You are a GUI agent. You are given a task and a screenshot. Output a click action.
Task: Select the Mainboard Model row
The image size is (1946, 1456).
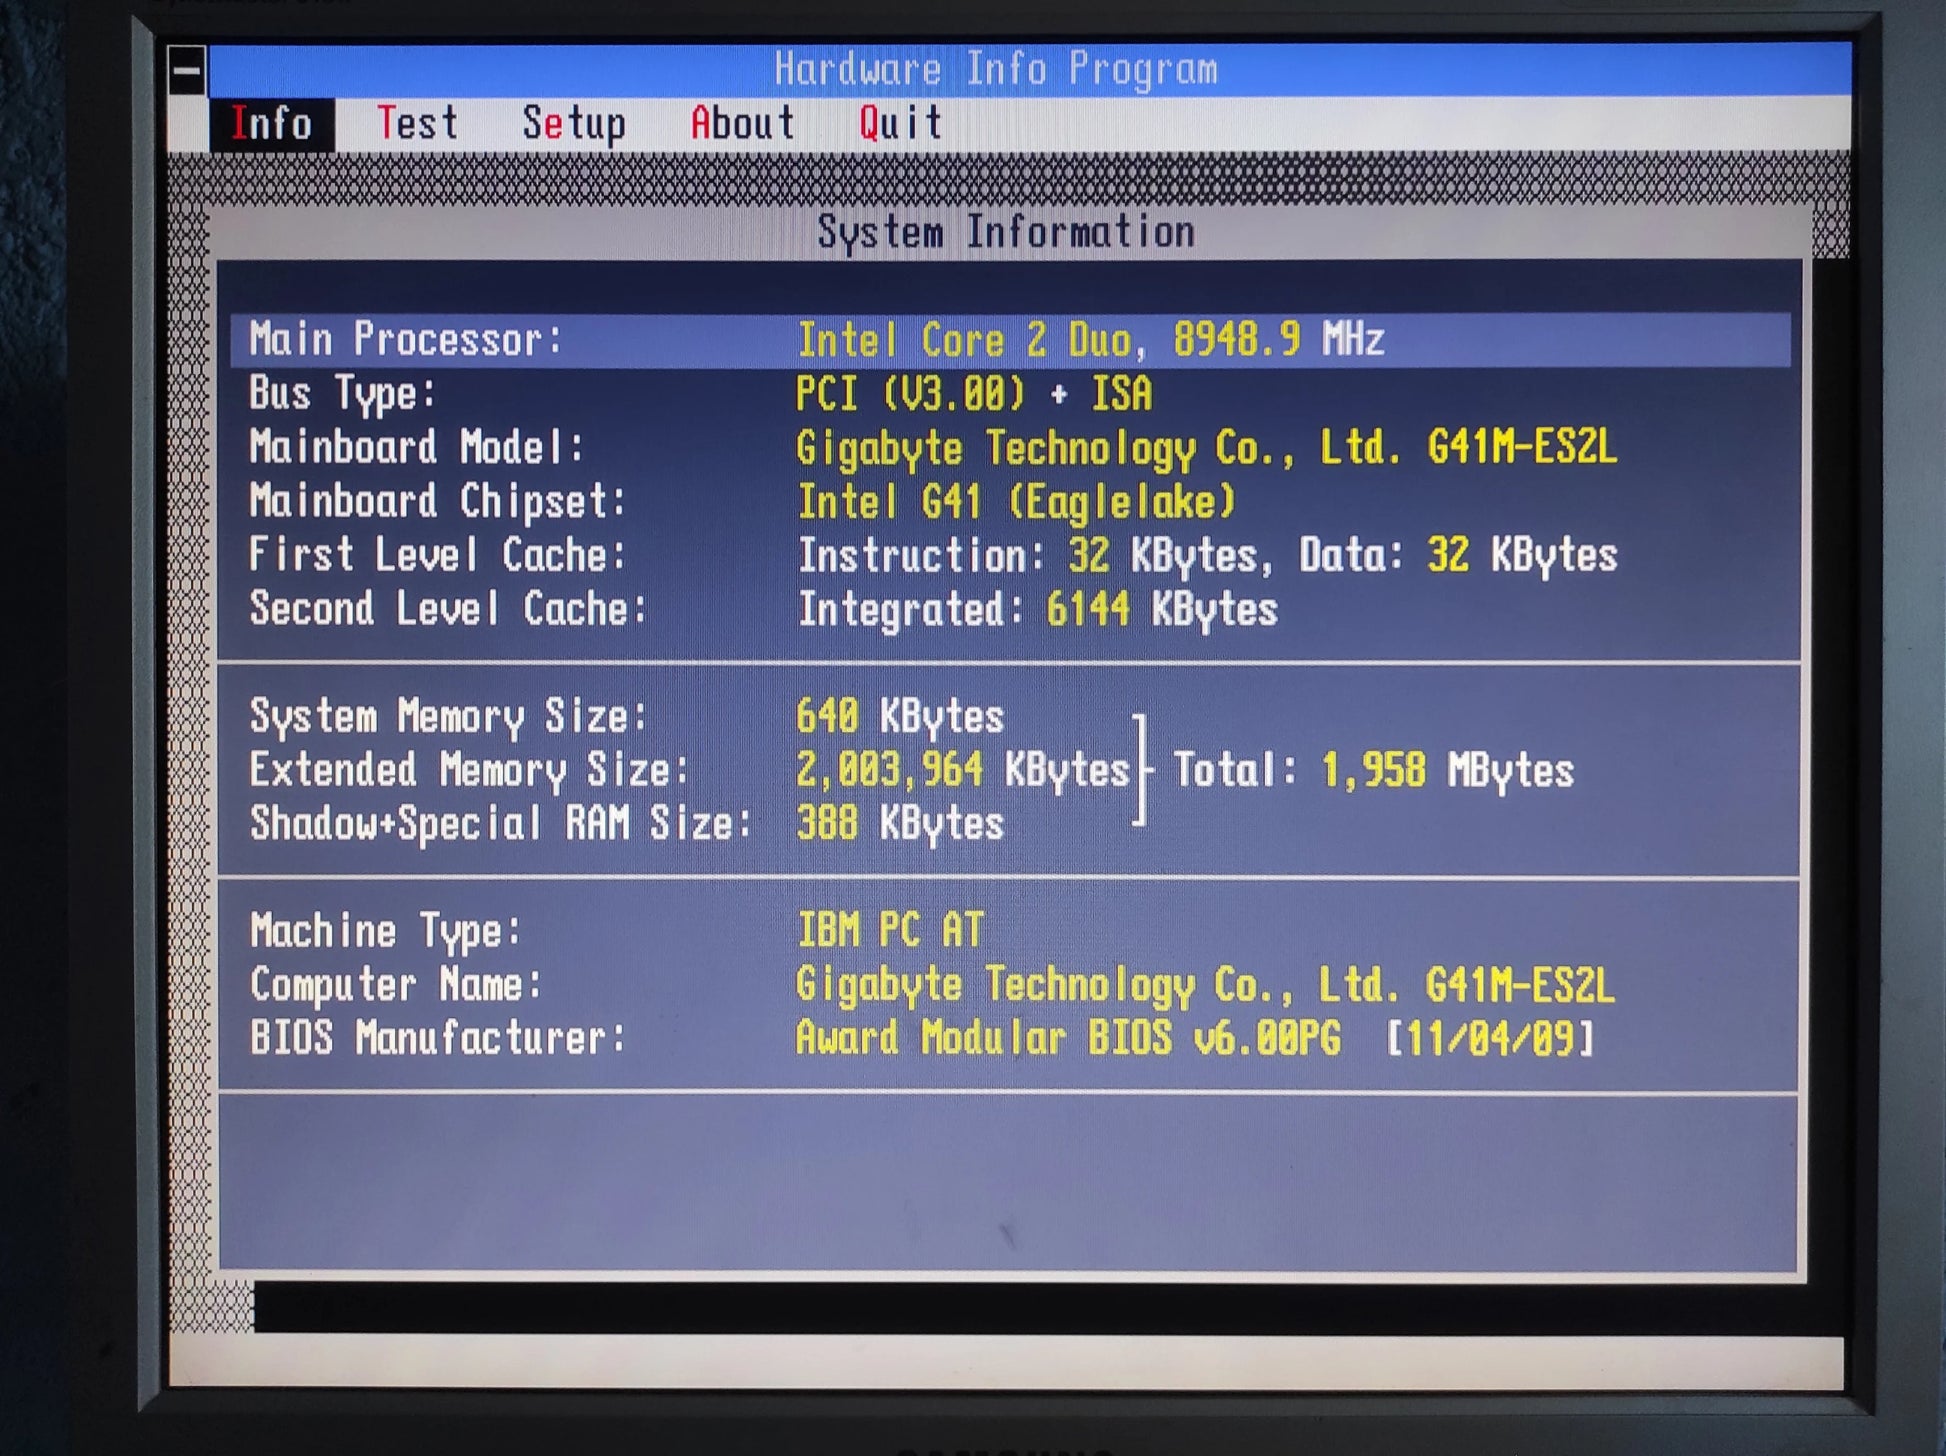coord(1010,447)
